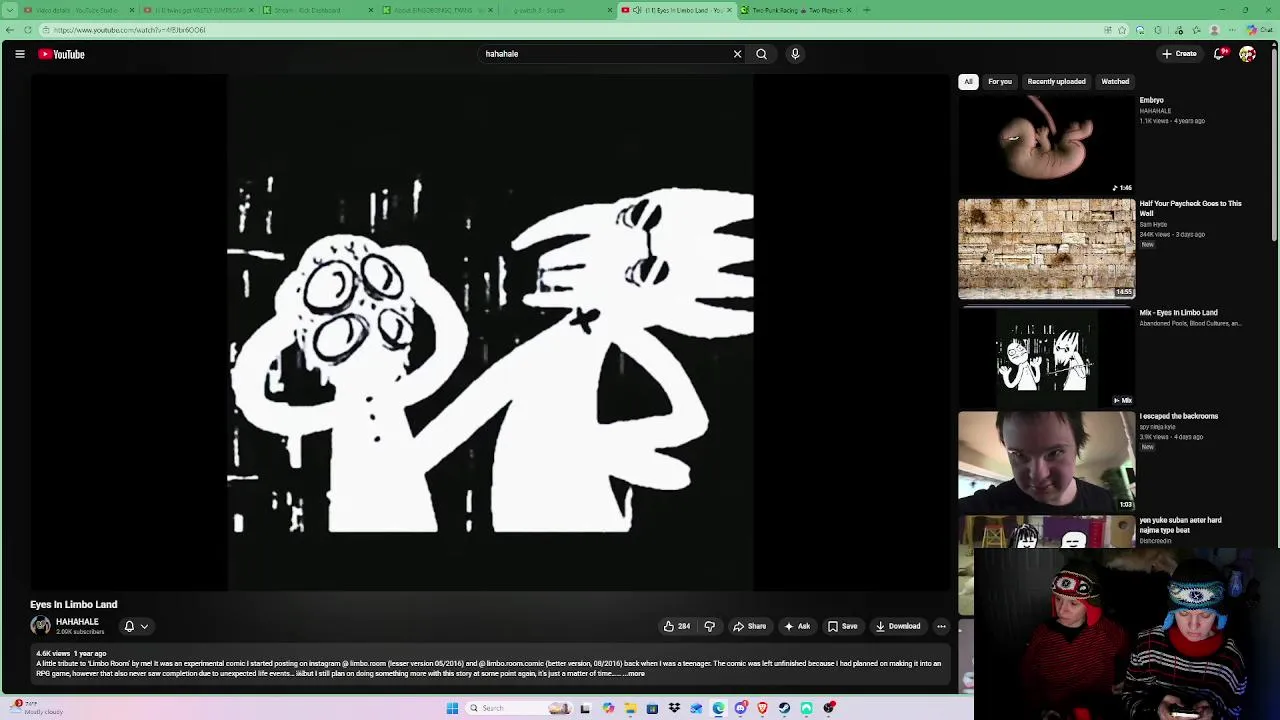
Task: Save the video to a playlist
Action: pos(842,626)
